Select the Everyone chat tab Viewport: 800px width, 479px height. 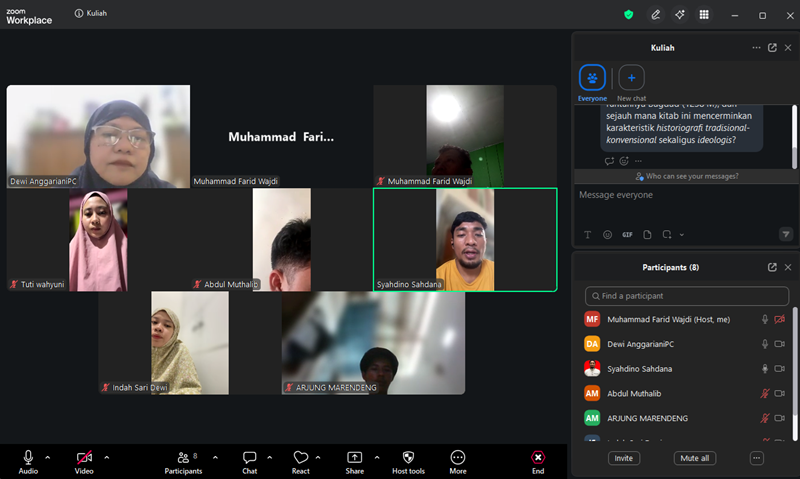[x=592, y=83]
